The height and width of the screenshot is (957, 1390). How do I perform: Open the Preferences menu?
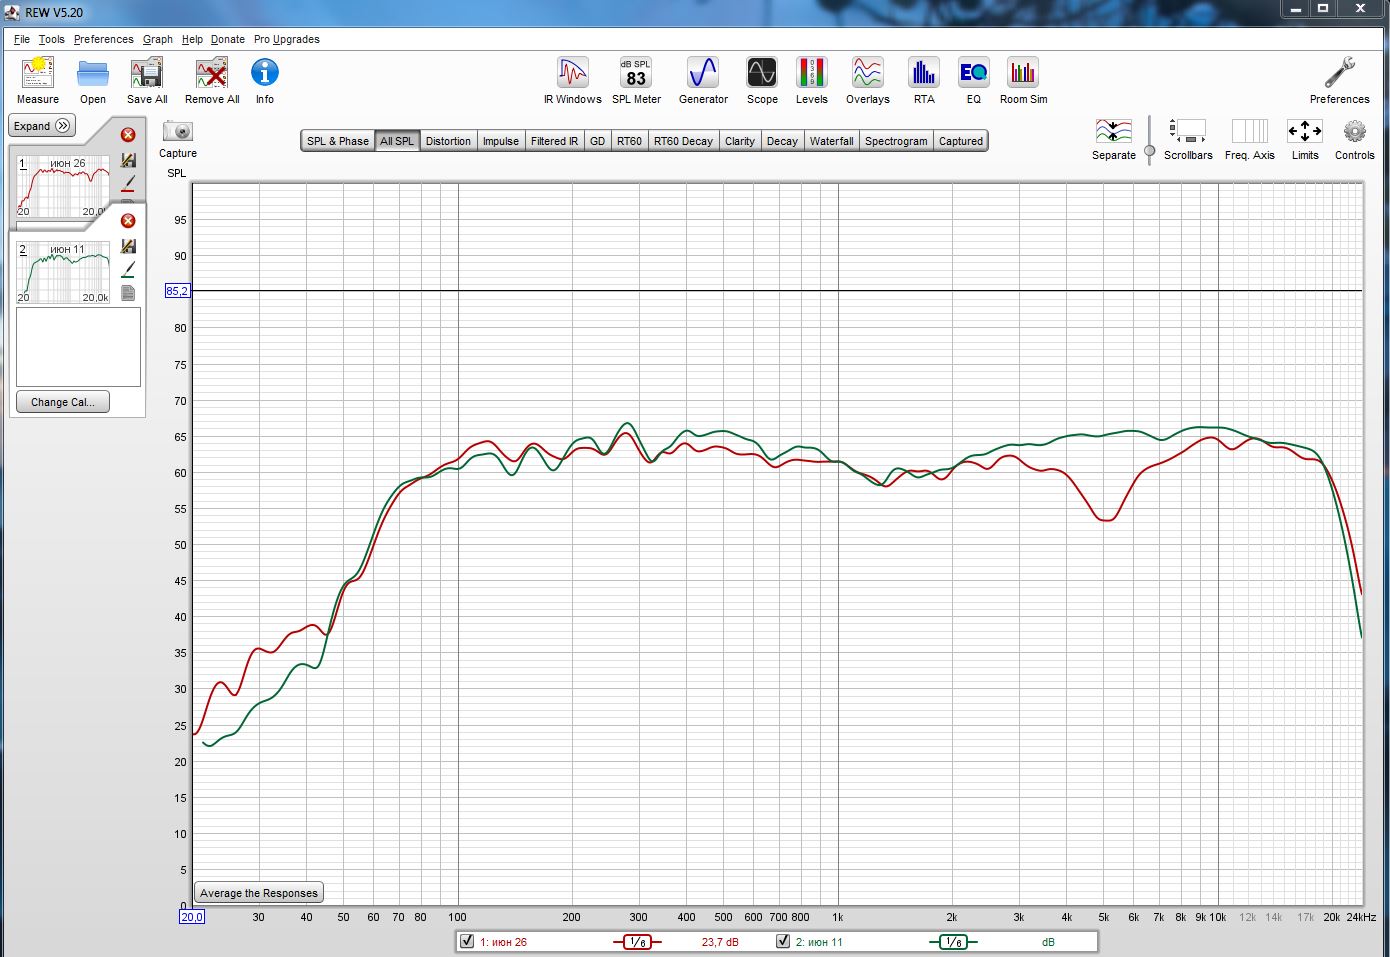pos(103,39)
